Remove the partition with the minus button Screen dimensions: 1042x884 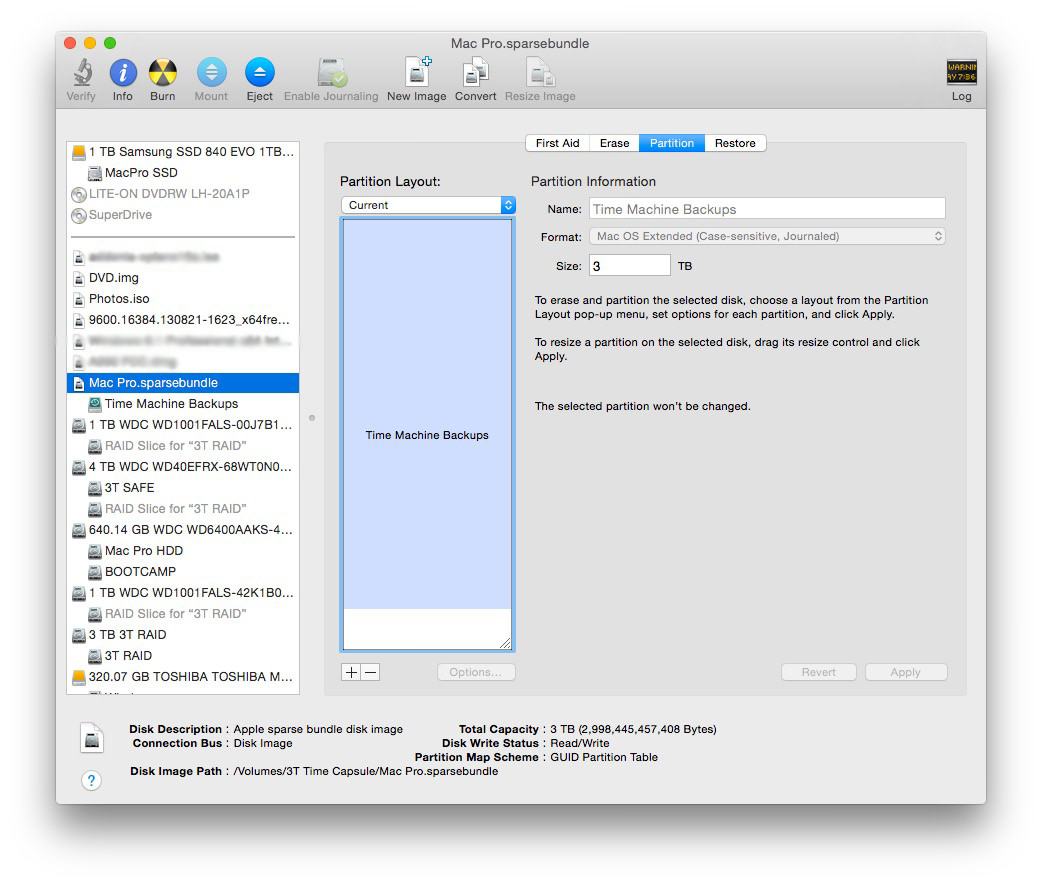tap(371, 672)
